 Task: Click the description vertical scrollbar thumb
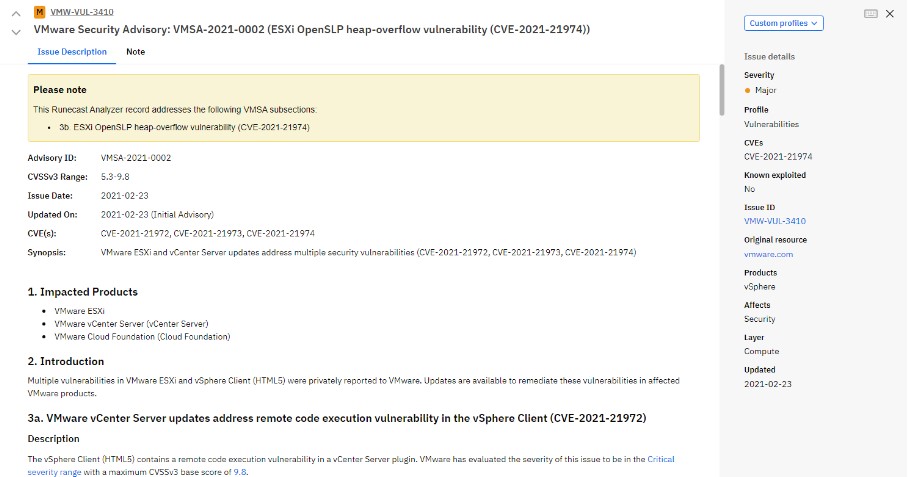tap(722, 90)
